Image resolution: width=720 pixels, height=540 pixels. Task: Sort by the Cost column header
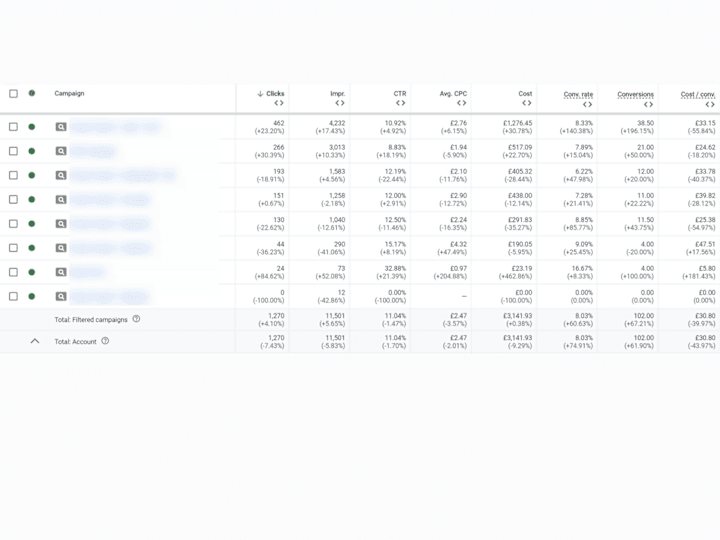pos(525,94)
